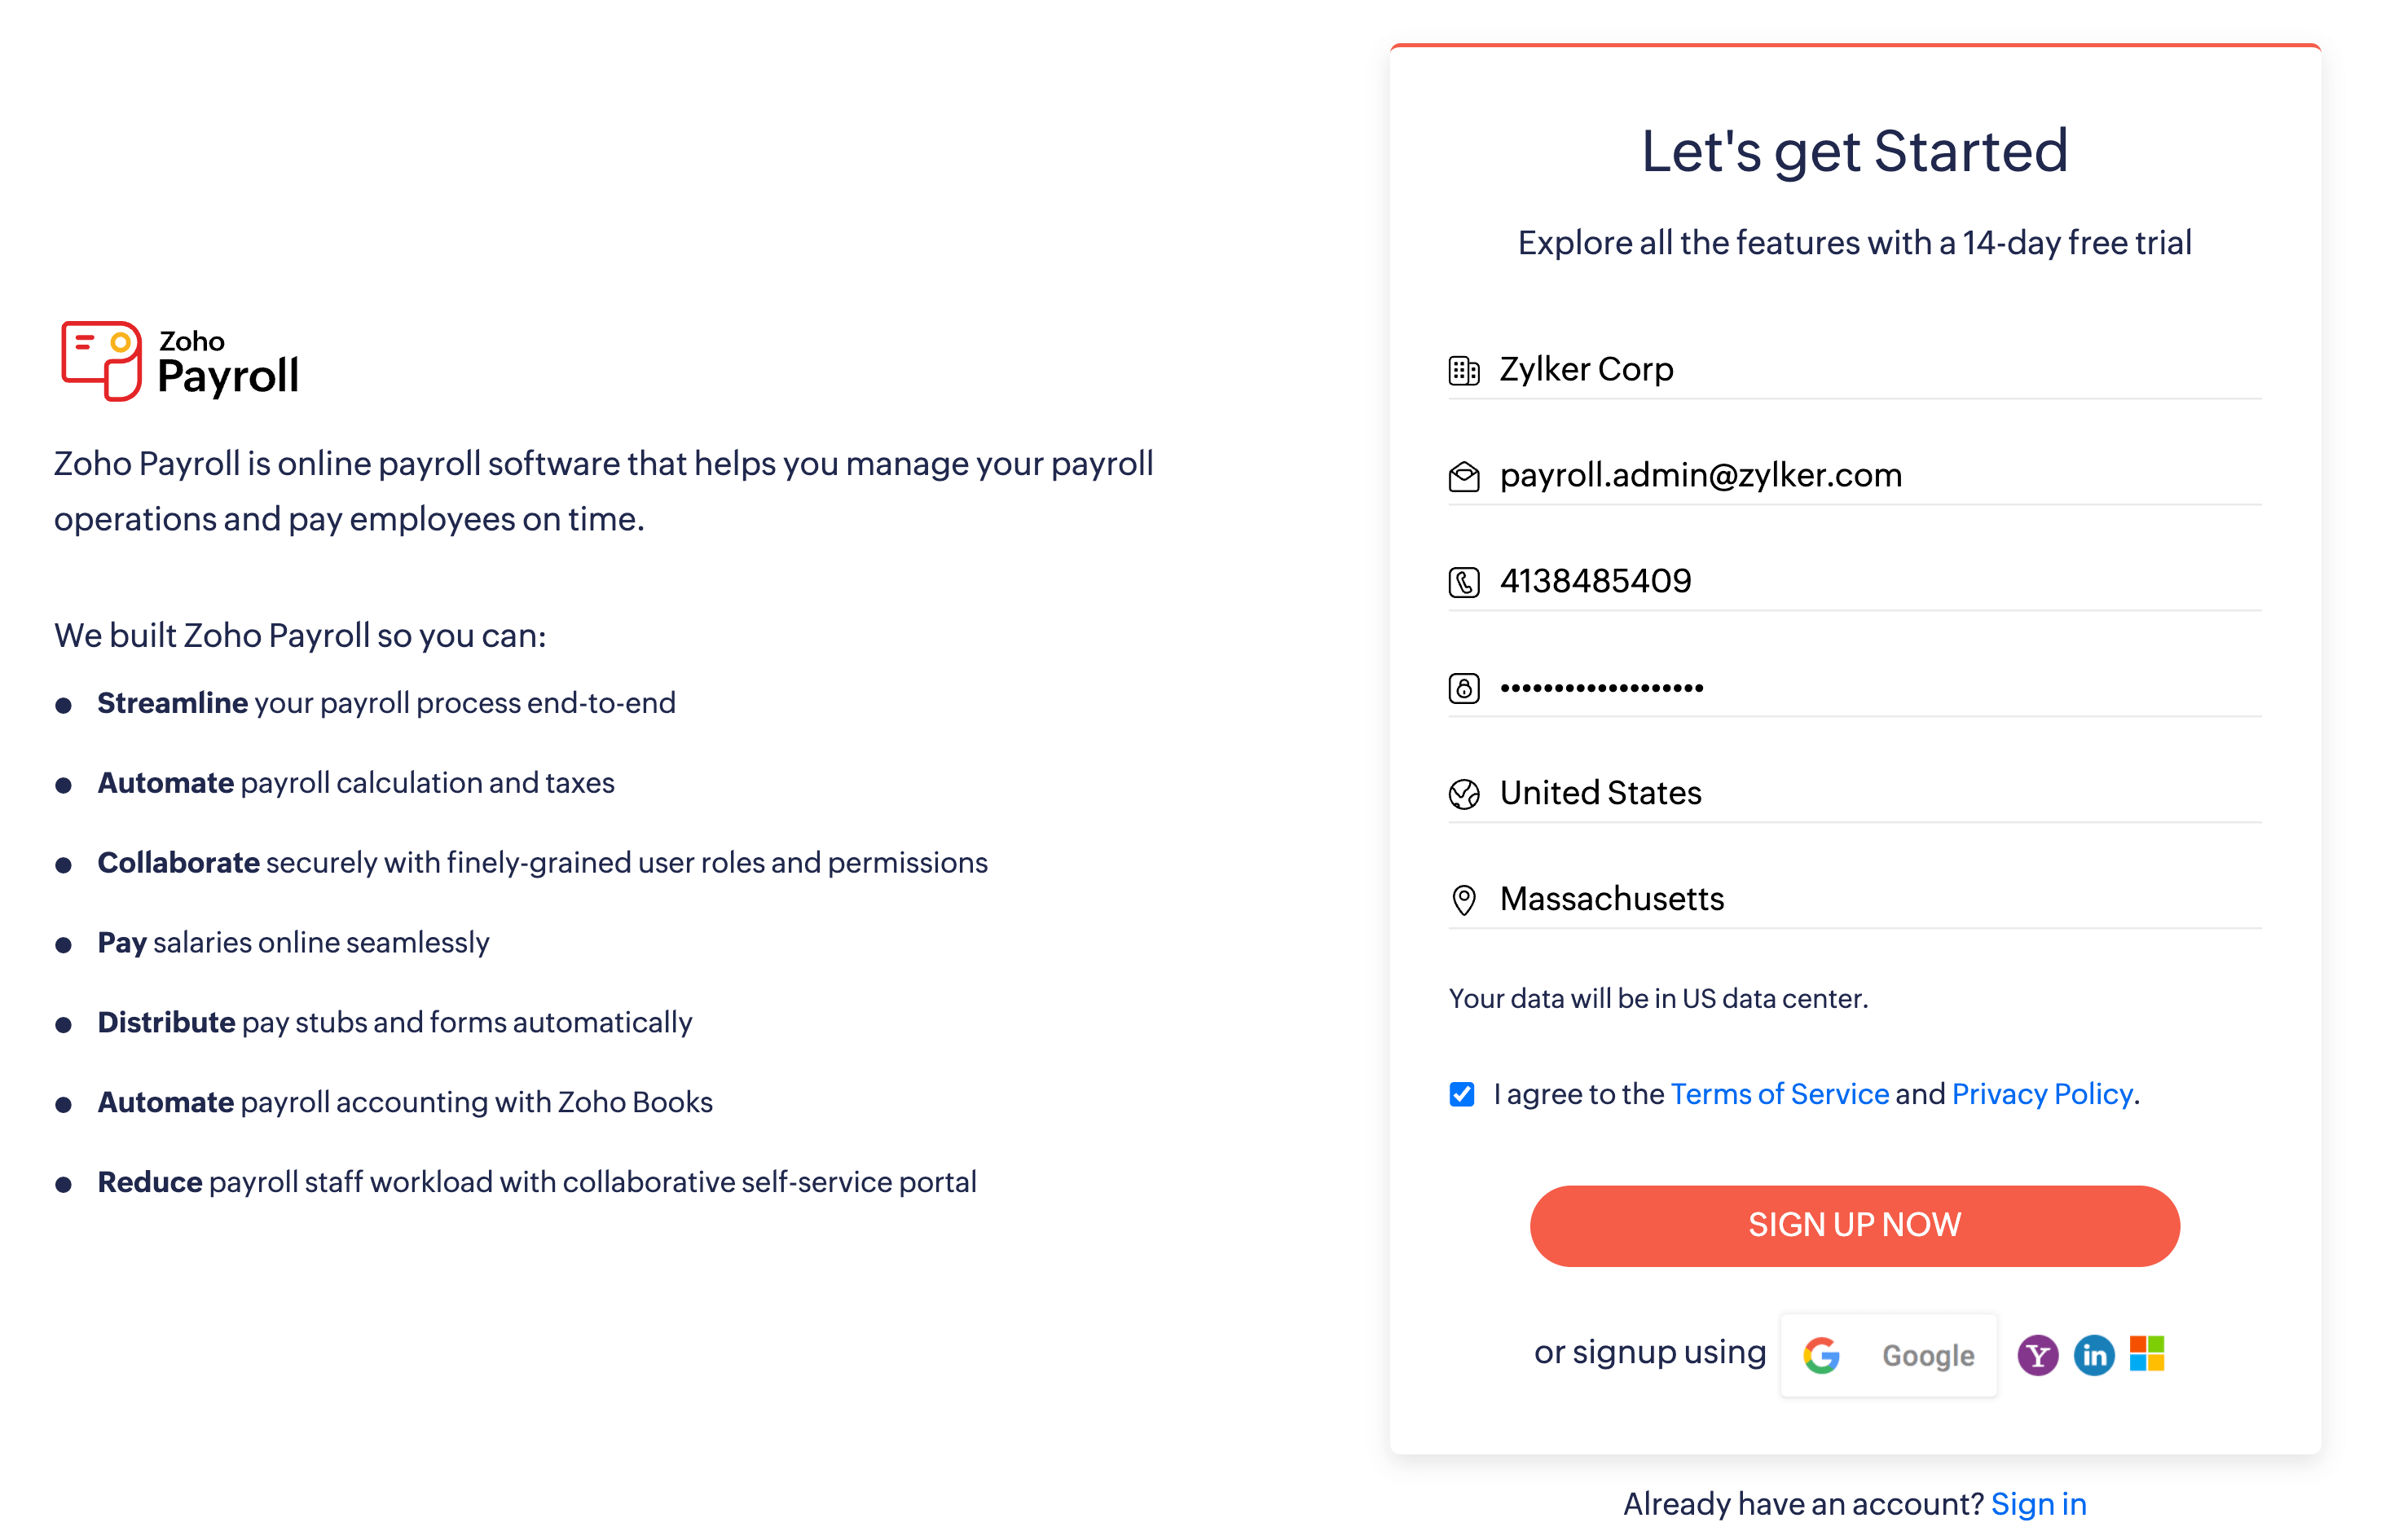Sign up with LinkedIn icon
This screenshot has width=2381, height=1540.
(x=2093, y=1355)
